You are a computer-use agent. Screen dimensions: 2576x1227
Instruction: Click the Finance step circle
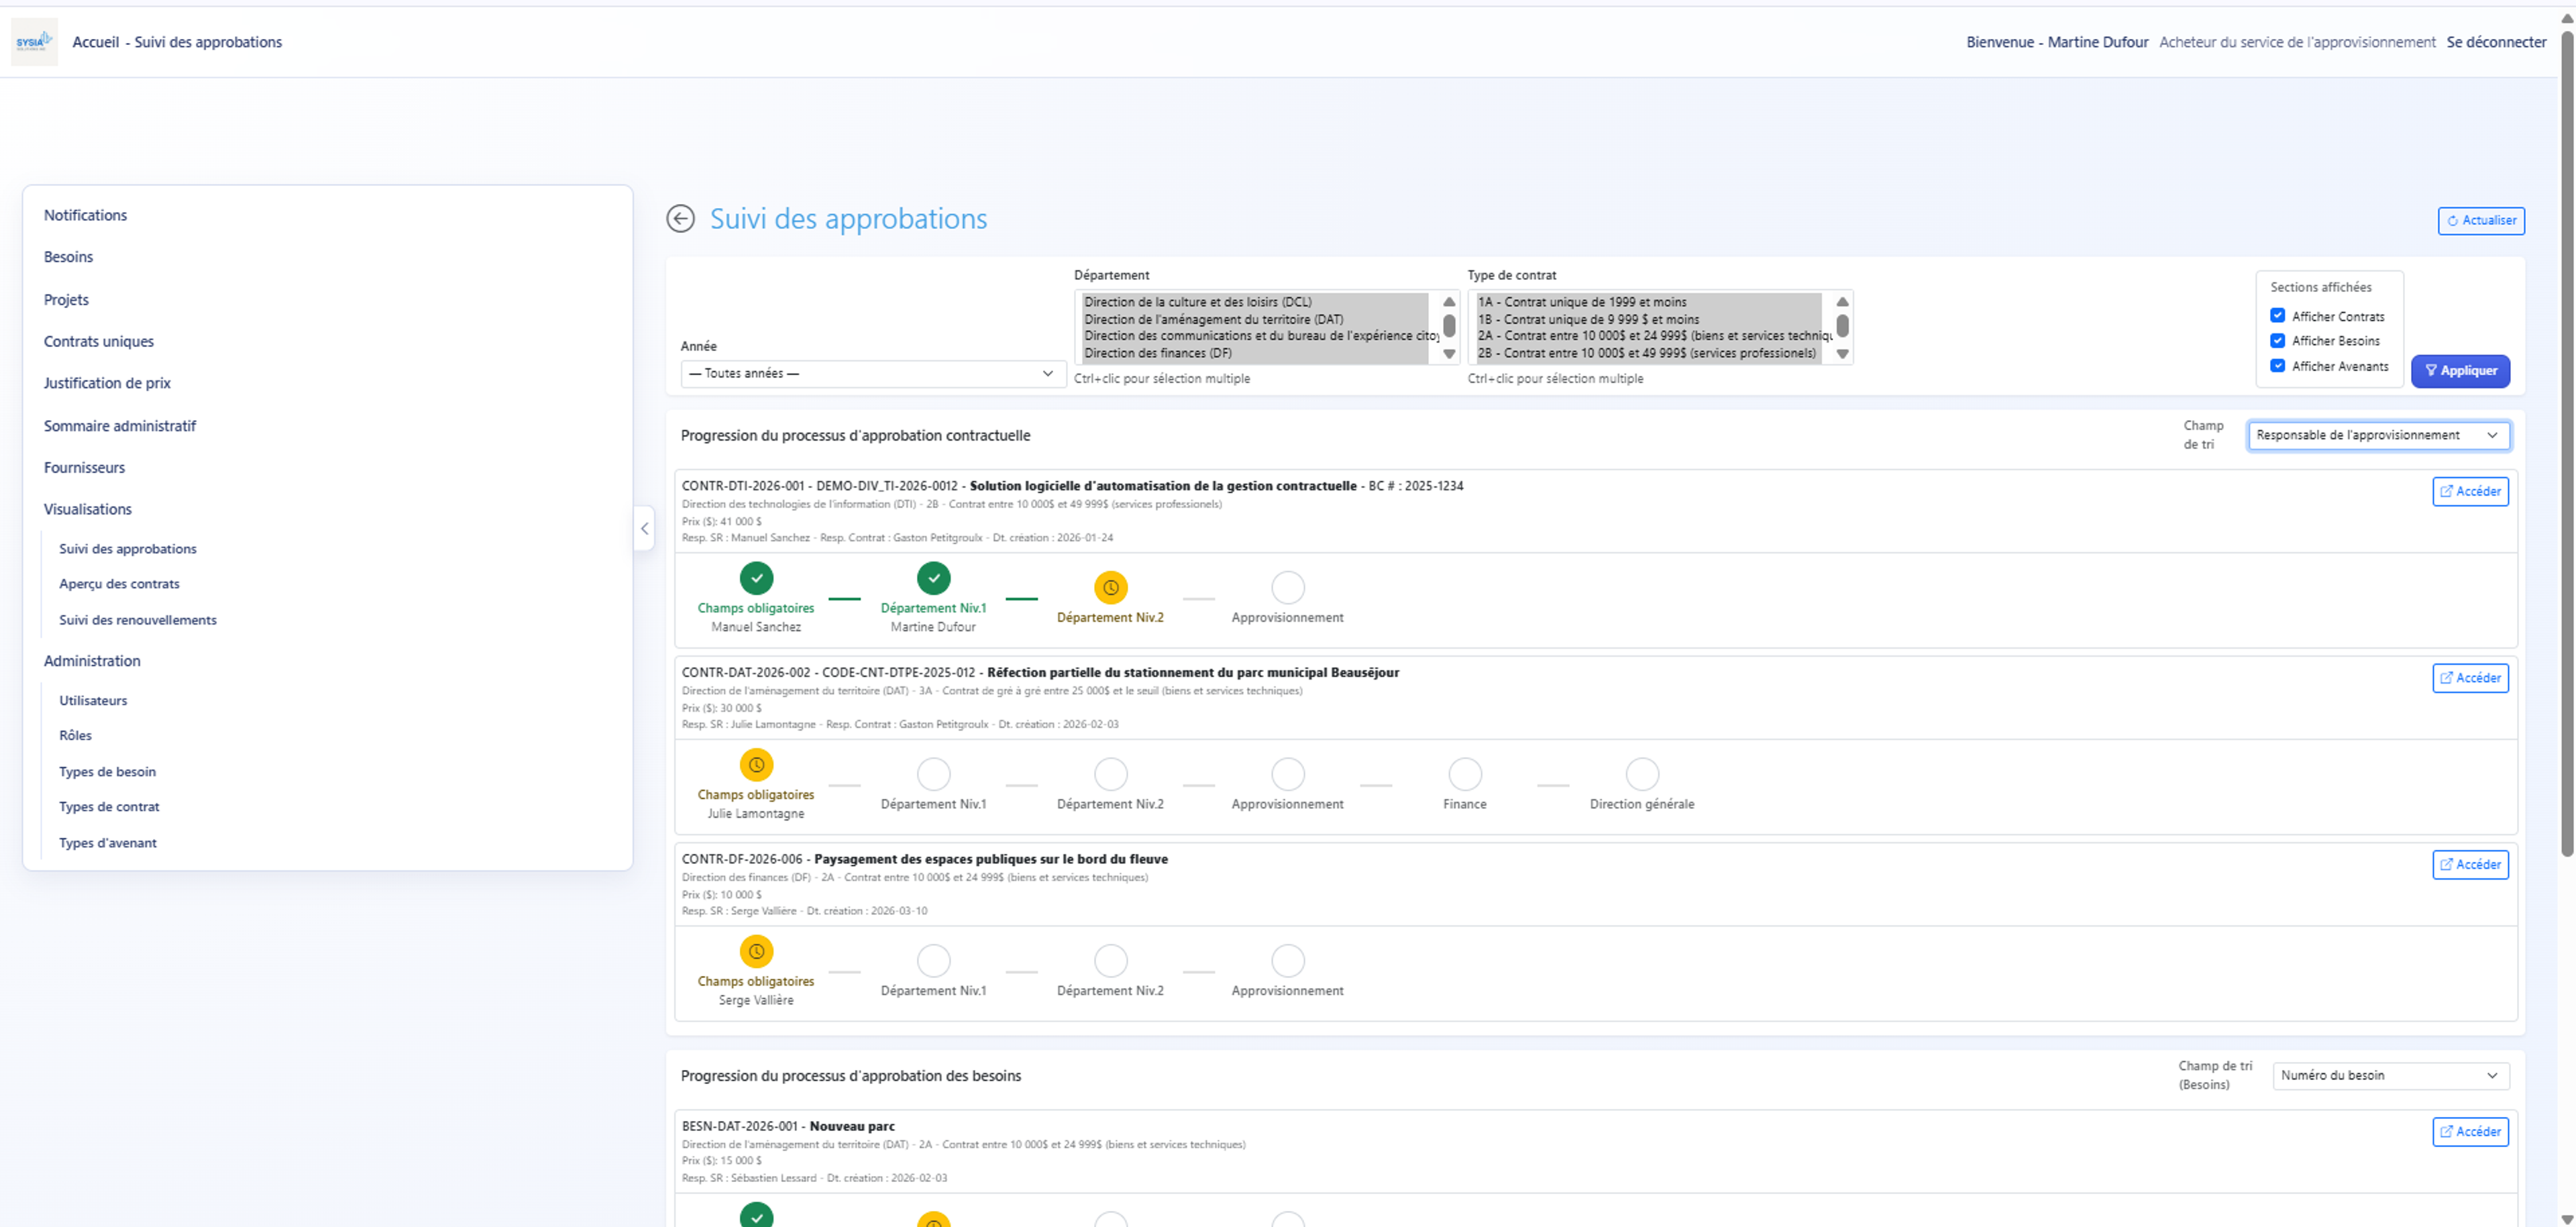pos(1464,774)
